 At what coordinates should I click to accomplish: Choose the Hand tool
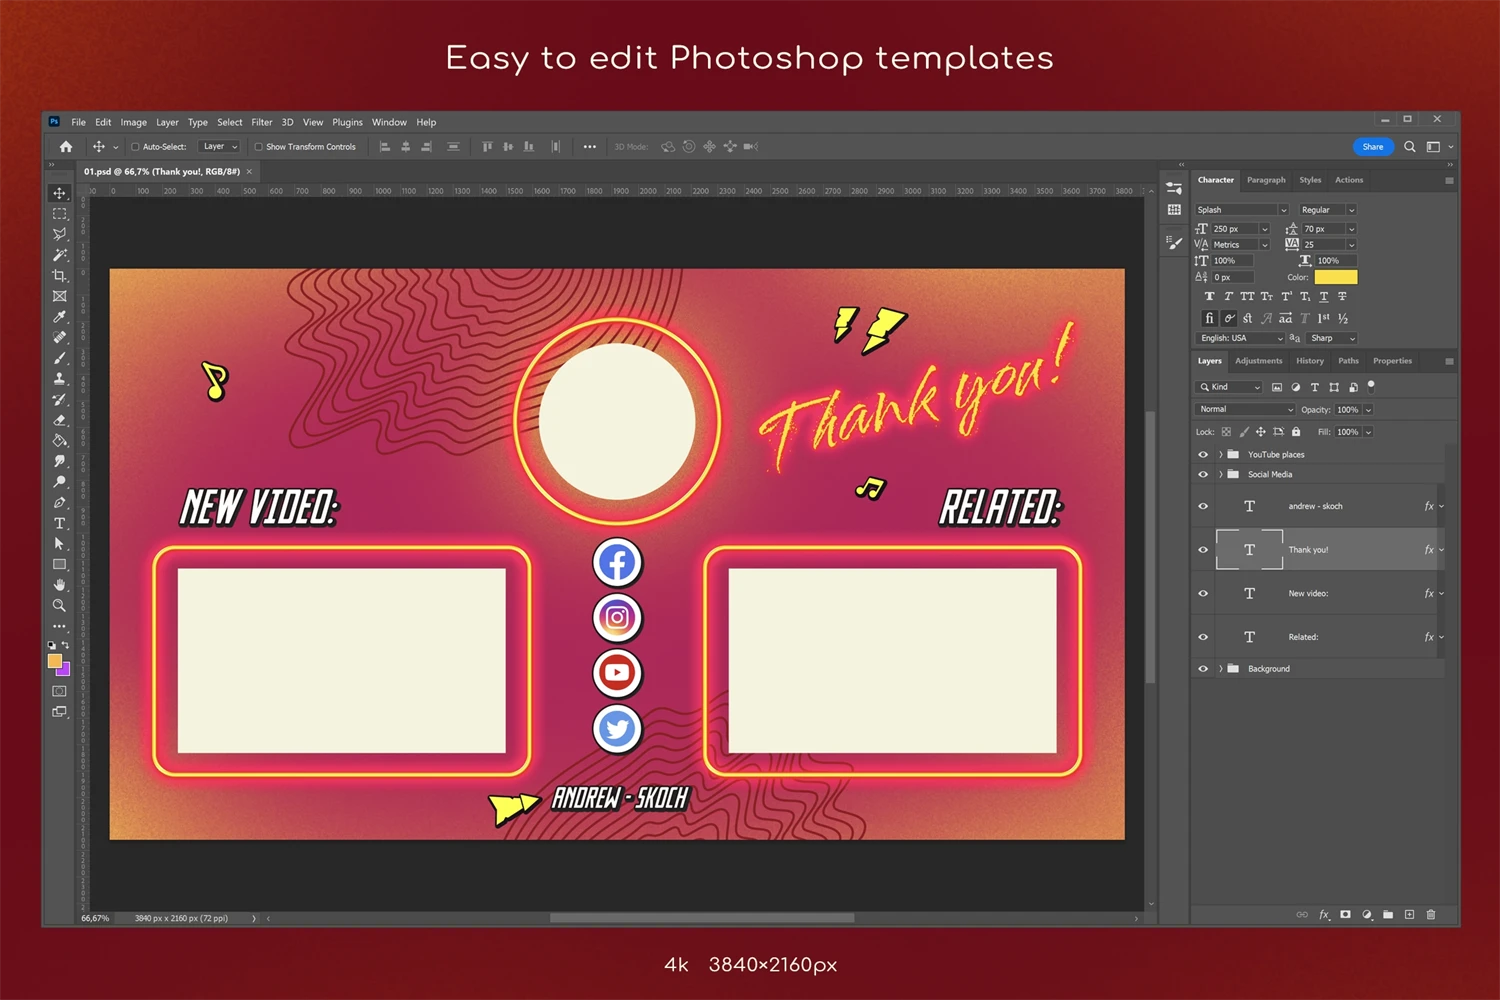tap(60, 585)
